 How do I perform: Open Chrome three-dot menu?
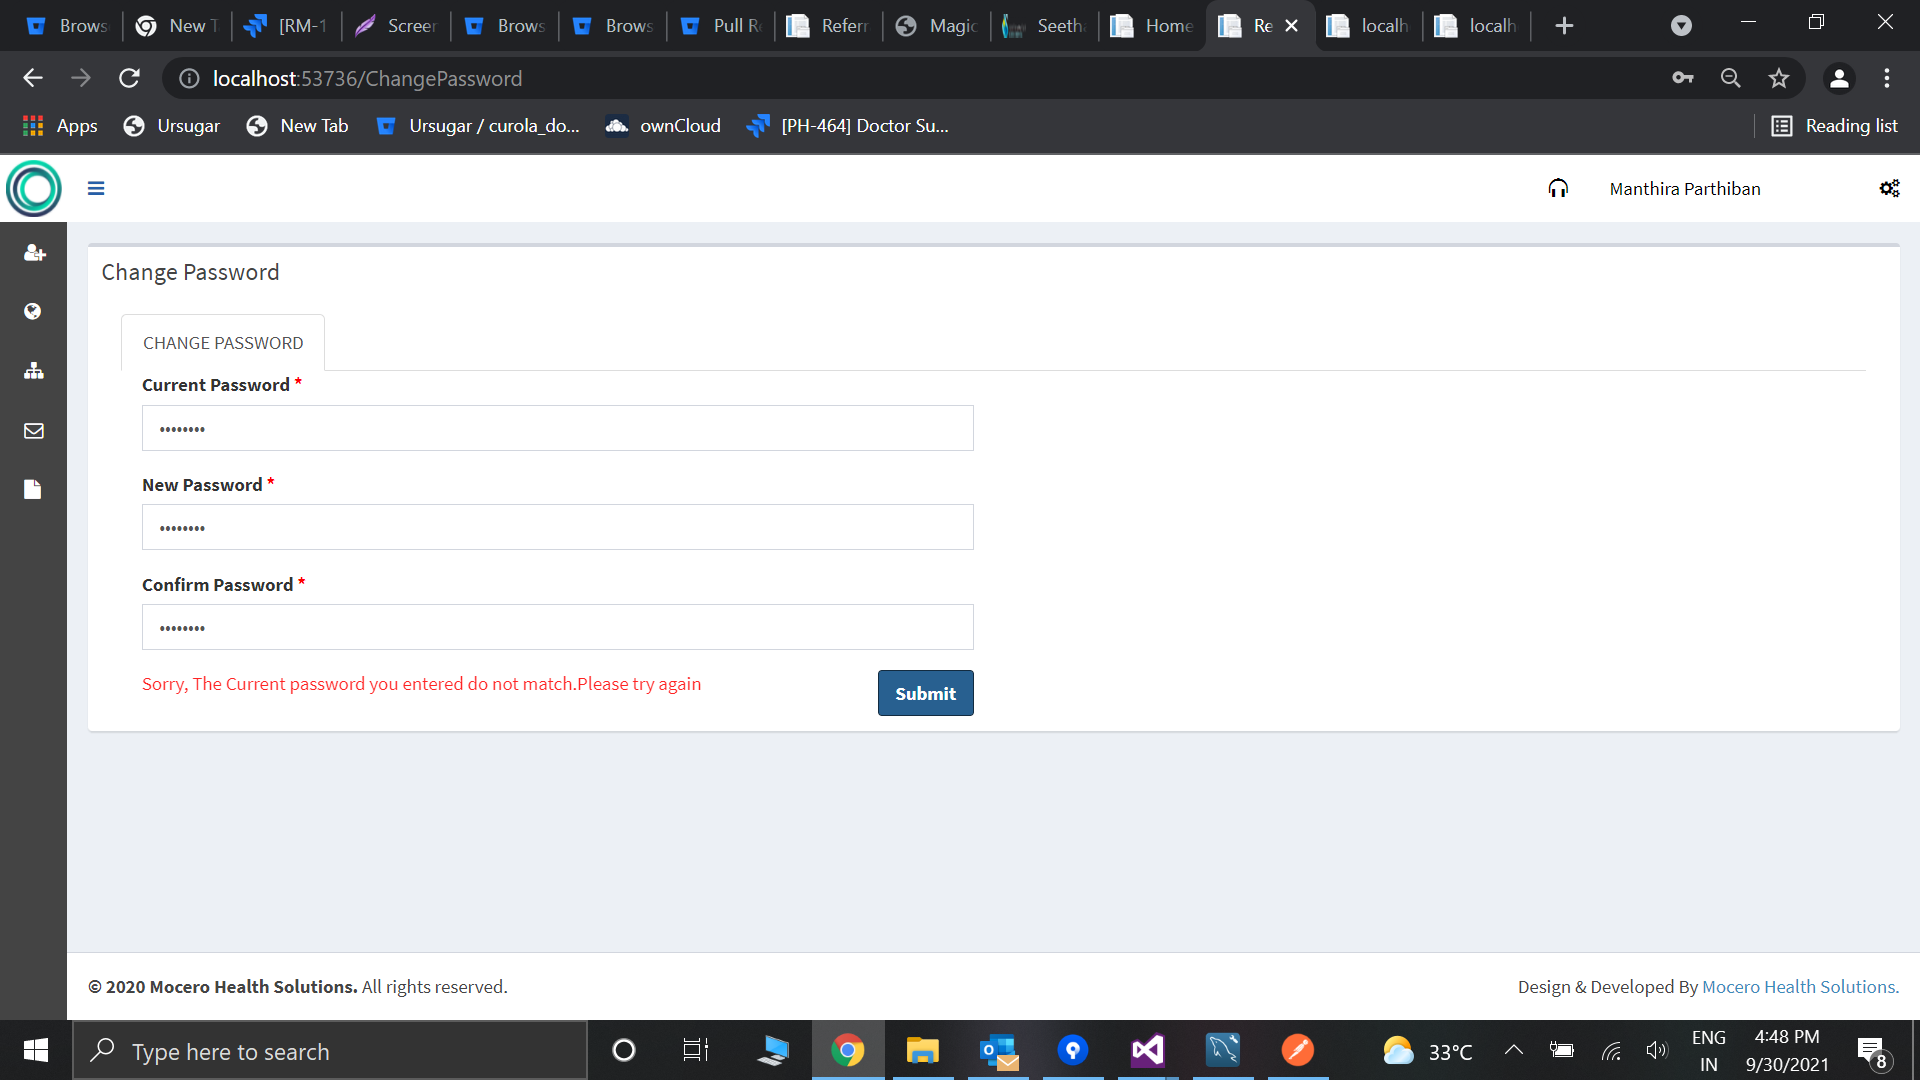(1886, 78)
